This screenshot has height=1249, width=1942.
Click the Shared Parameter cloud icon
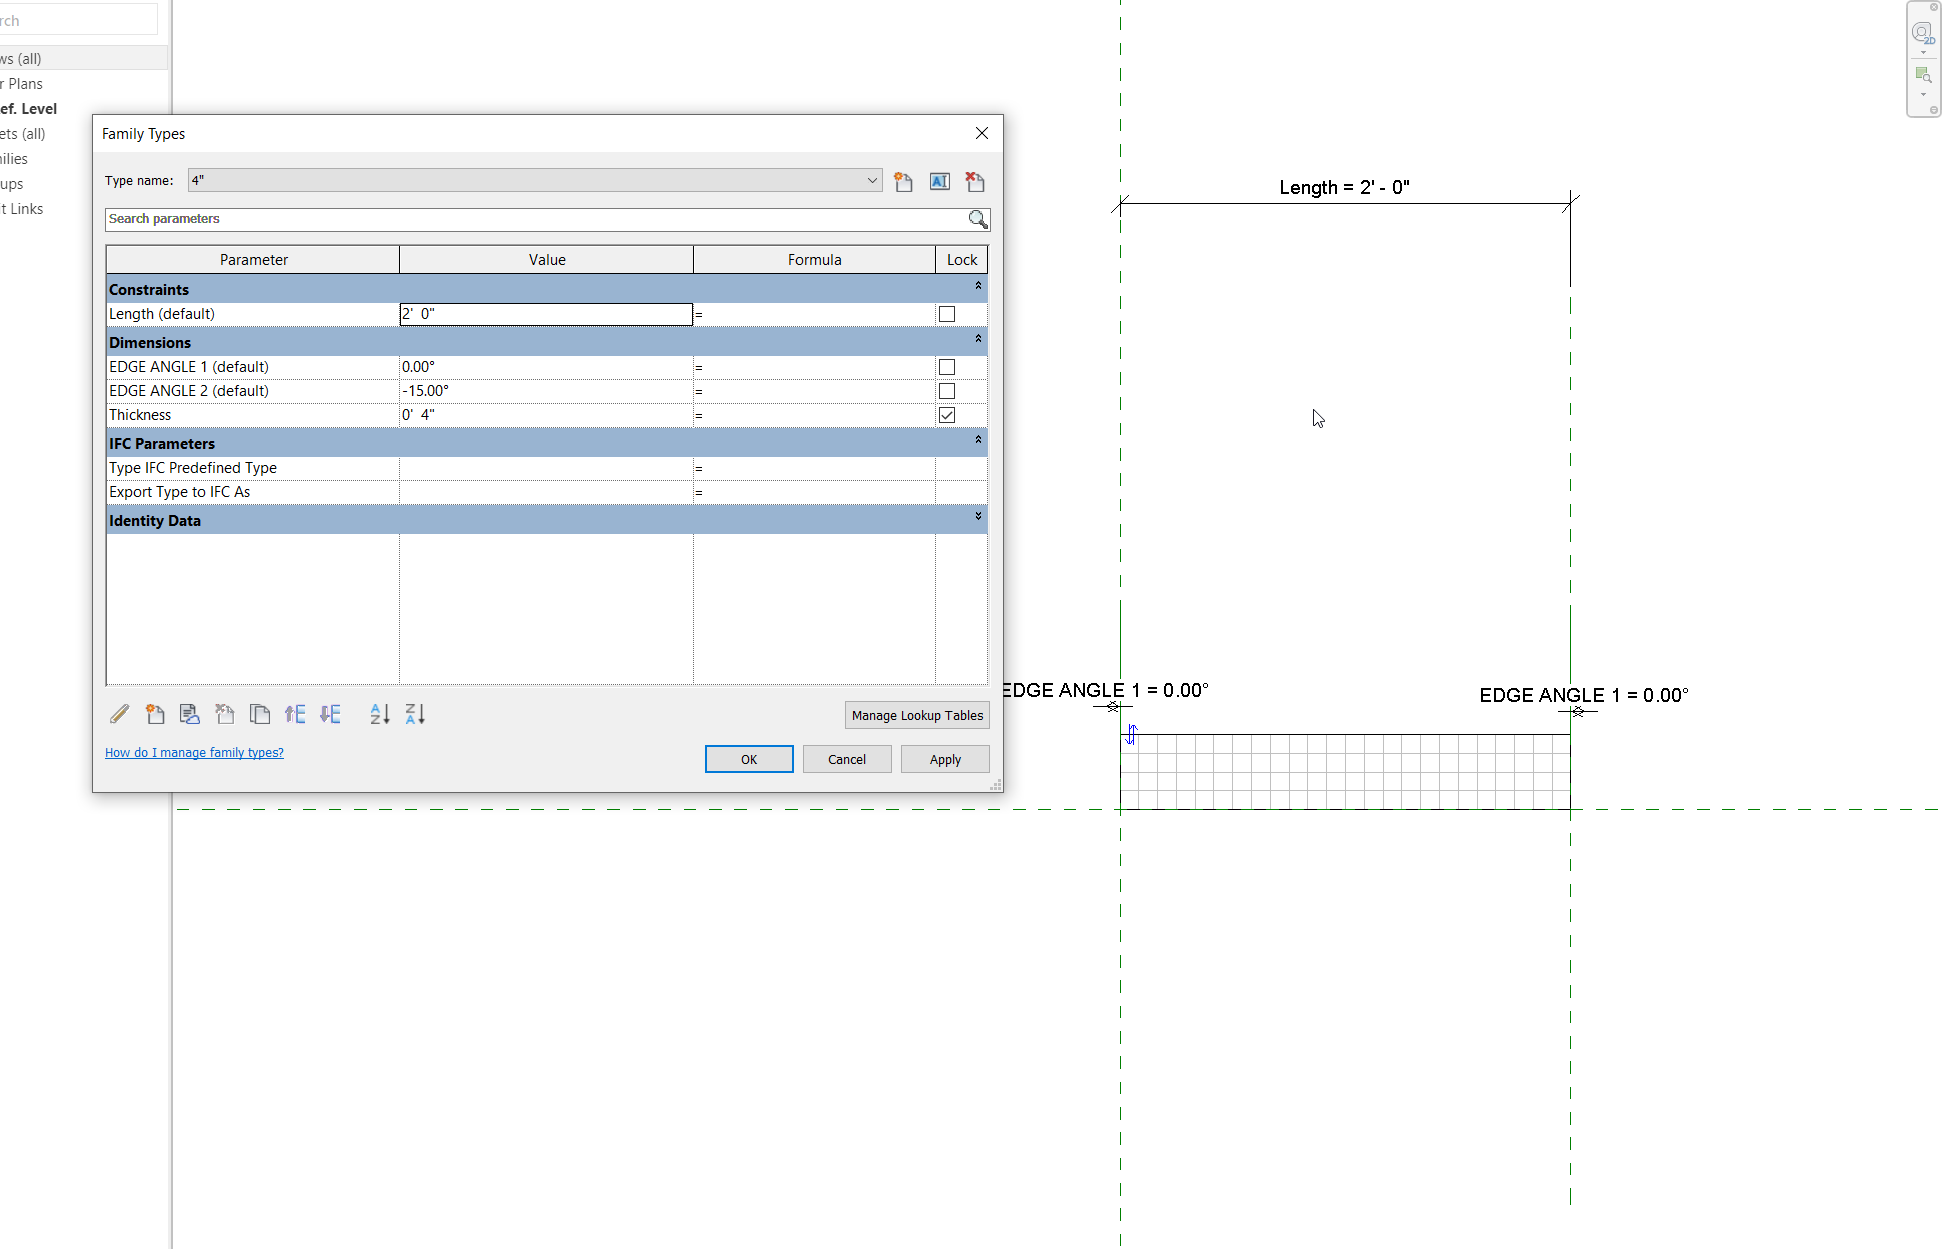pyautogui.click(x=189, y=714)
